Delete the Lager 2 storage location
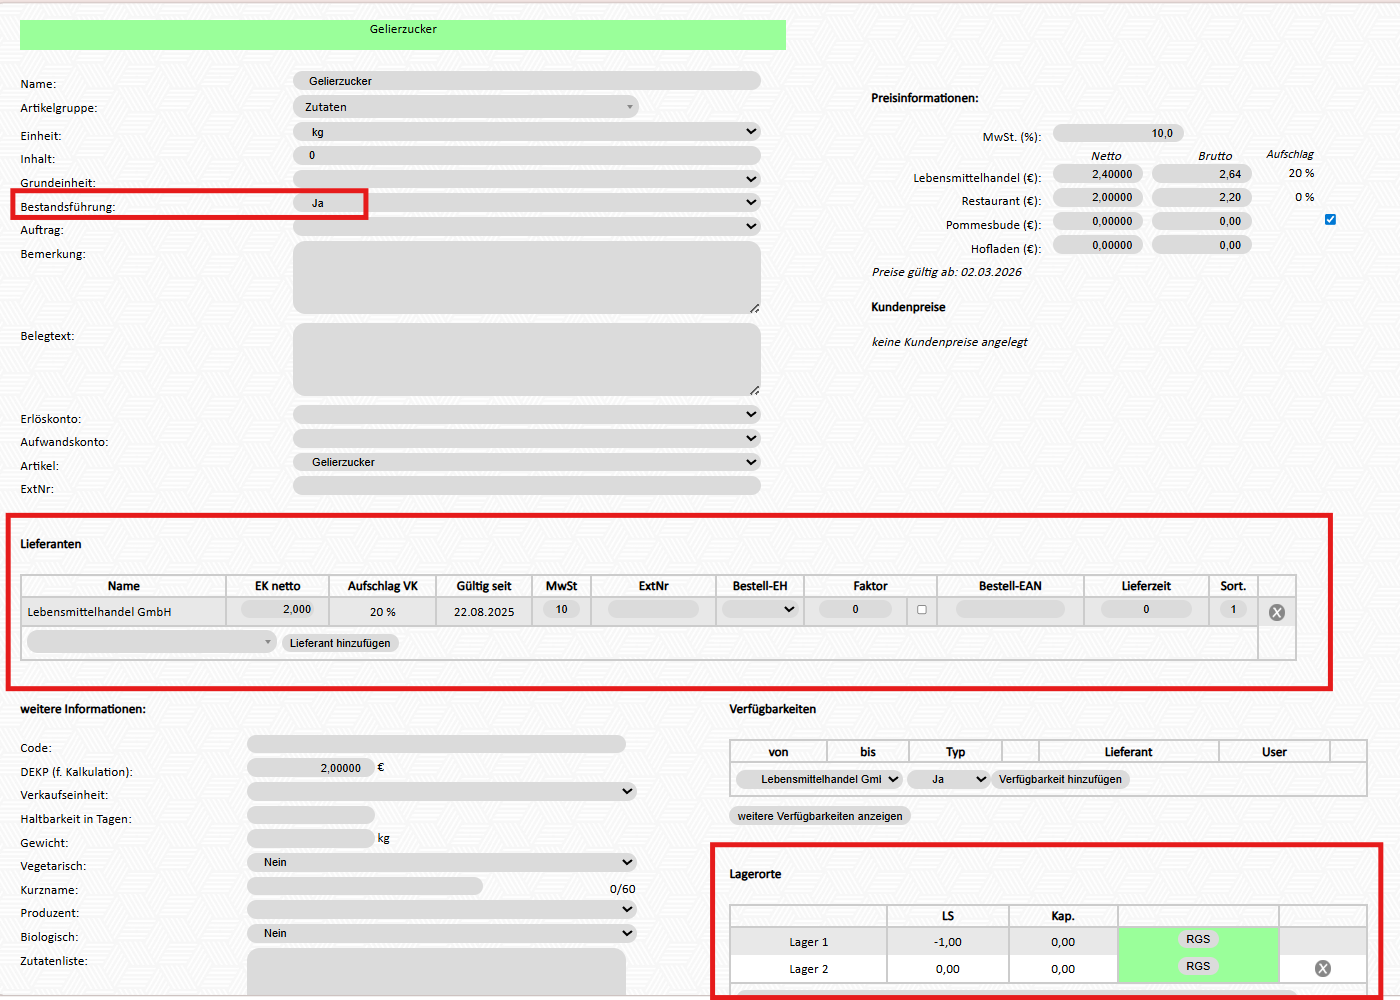1400x1000 pixels. coord(1322,968)
